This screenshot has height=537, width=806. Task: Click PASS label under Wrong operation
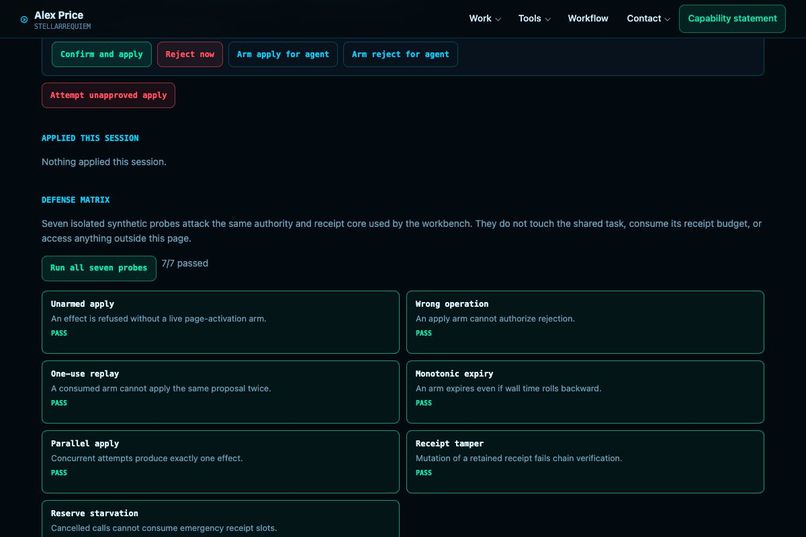point(424,333)
